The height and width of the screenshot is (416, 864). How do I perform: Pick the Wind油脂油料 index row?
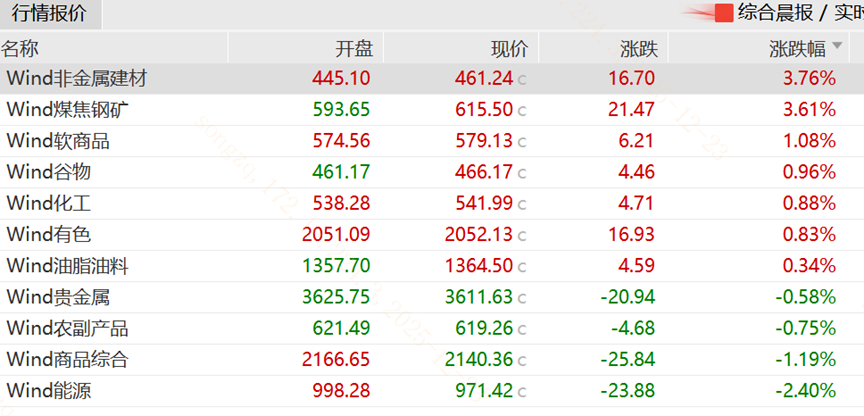[x=66, y=266]
